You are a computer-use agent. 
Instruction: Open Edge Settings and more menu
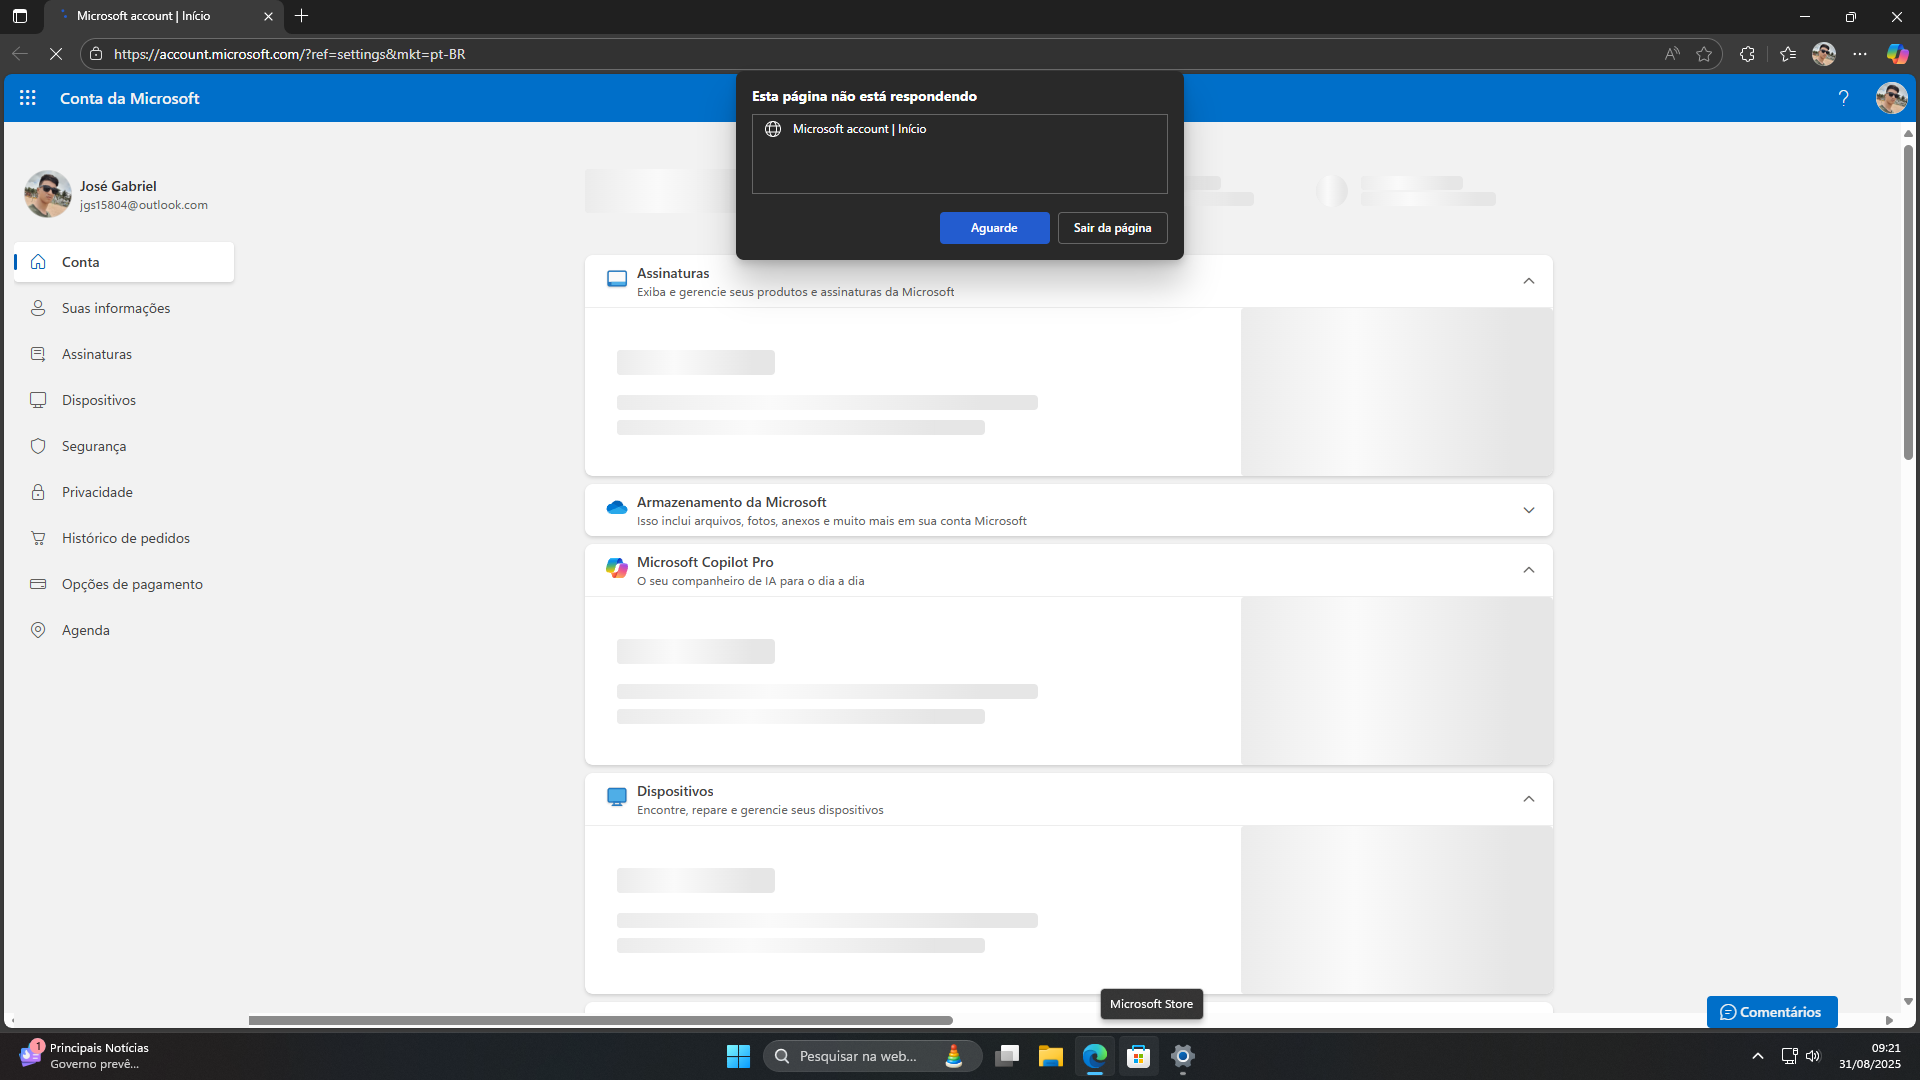click(x=1860, y=54)
